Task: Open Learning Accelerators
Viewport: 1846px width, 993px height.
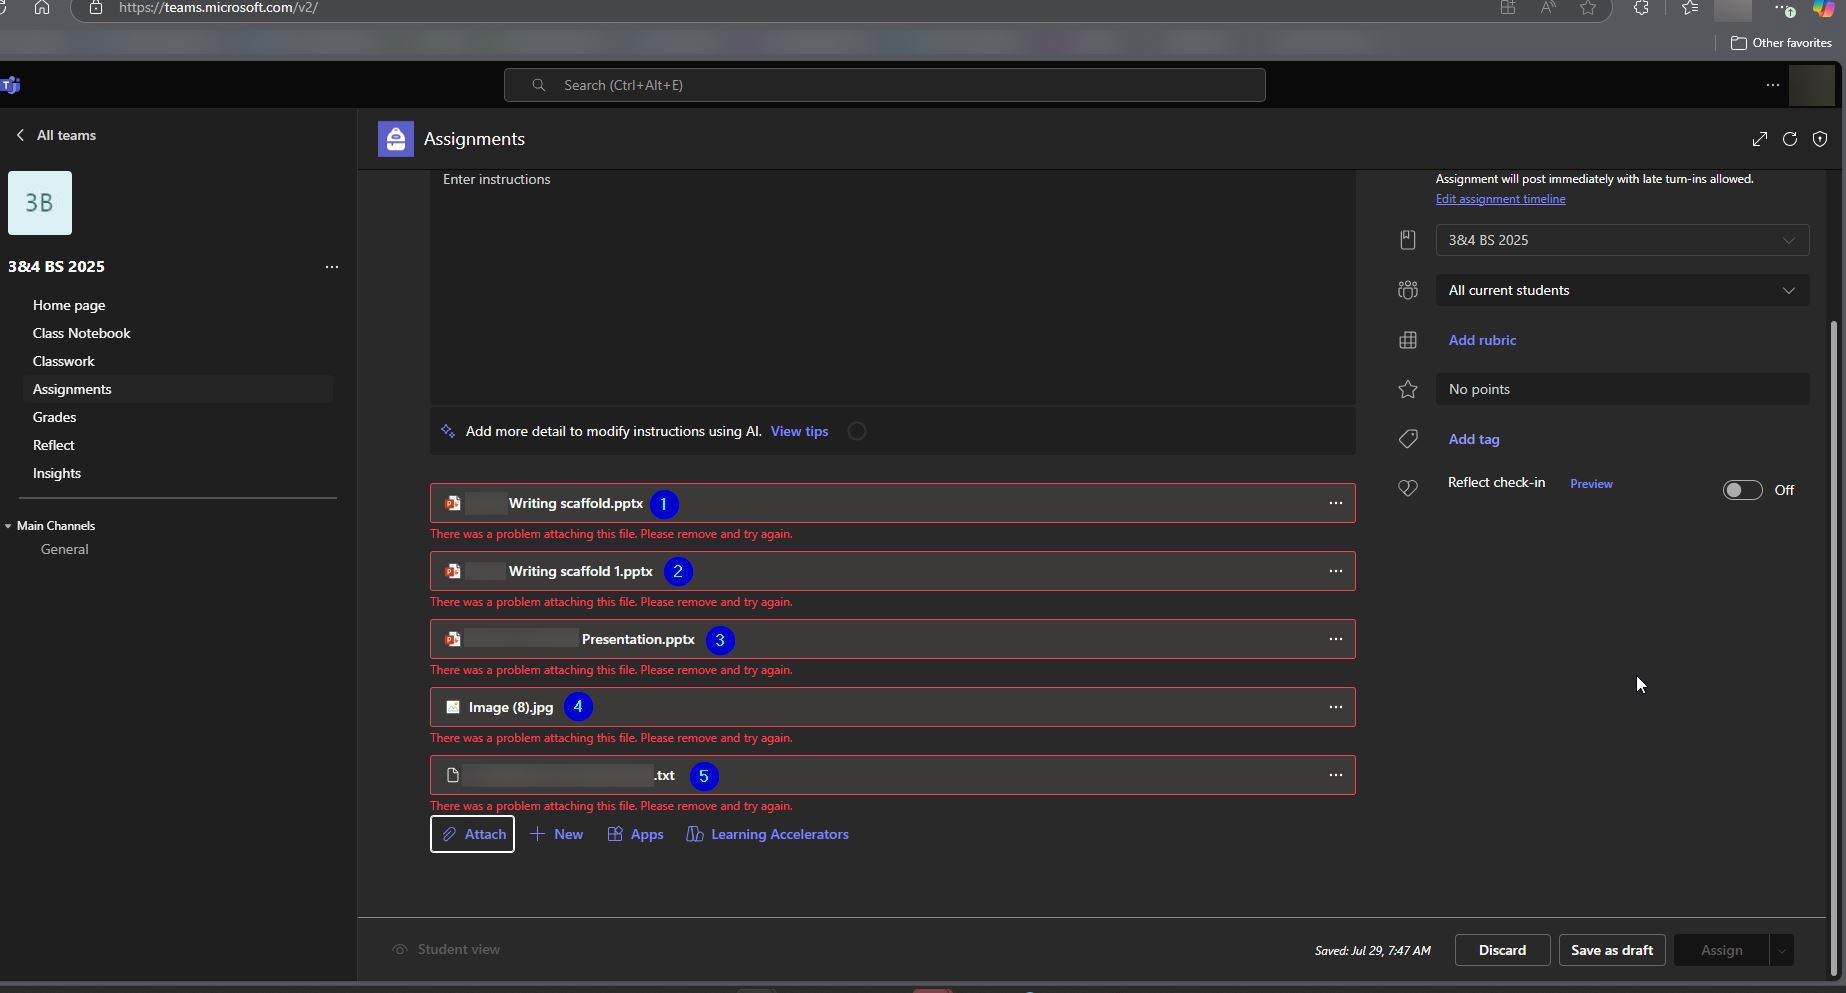Action: (x=768, y=834)
